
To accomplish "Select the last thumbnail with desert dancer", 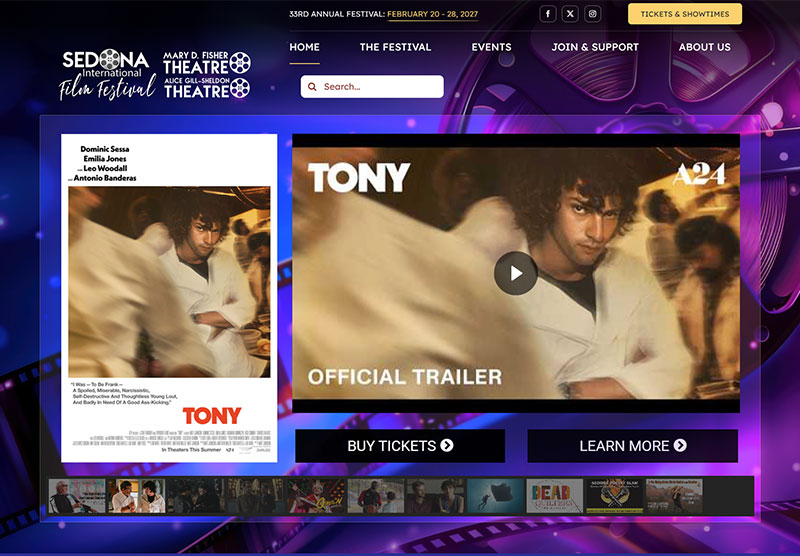I will [x=674, y=496].
